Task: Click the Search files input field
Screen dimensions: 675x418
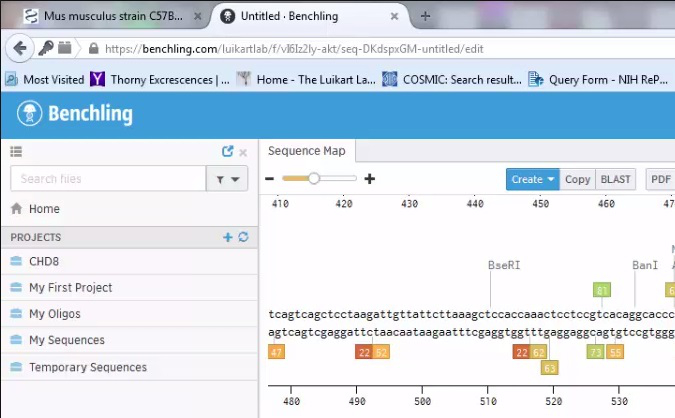Action: pyautogui.click(x=108, y=179)
